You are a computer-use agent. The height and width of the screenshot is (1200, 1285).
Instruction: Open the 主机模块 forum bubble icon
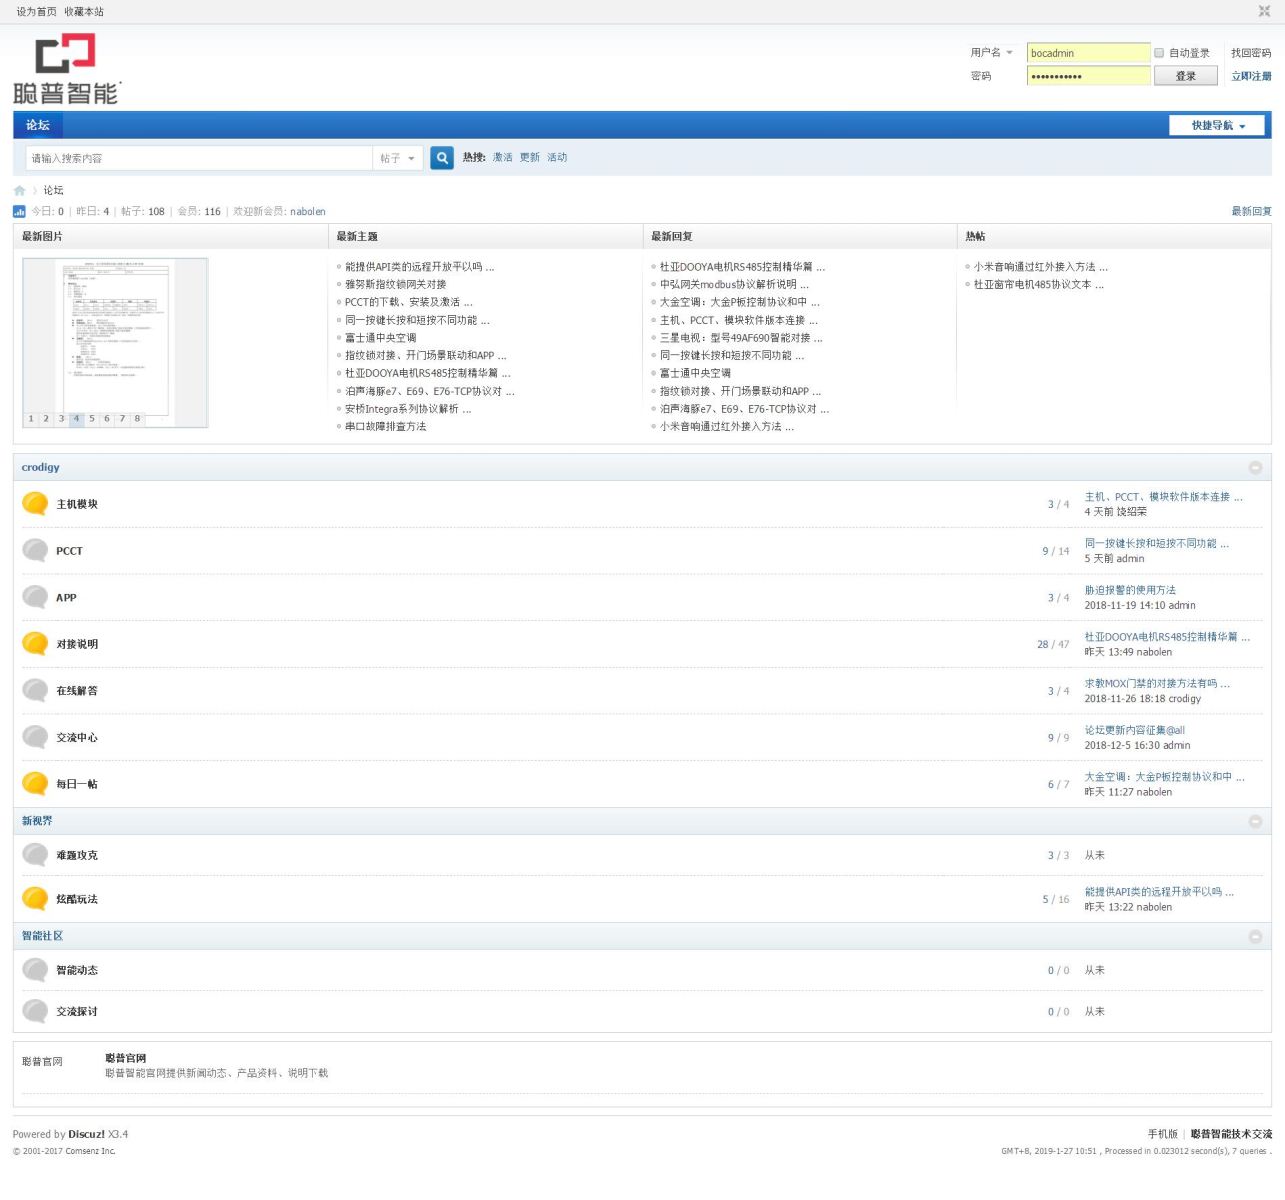(35, 504)
